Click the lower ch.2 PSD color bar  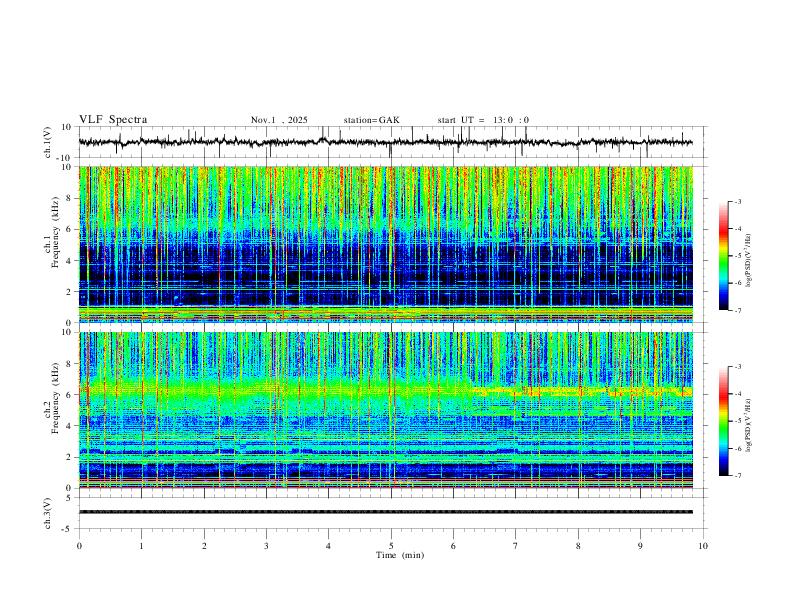coord(723,421)
